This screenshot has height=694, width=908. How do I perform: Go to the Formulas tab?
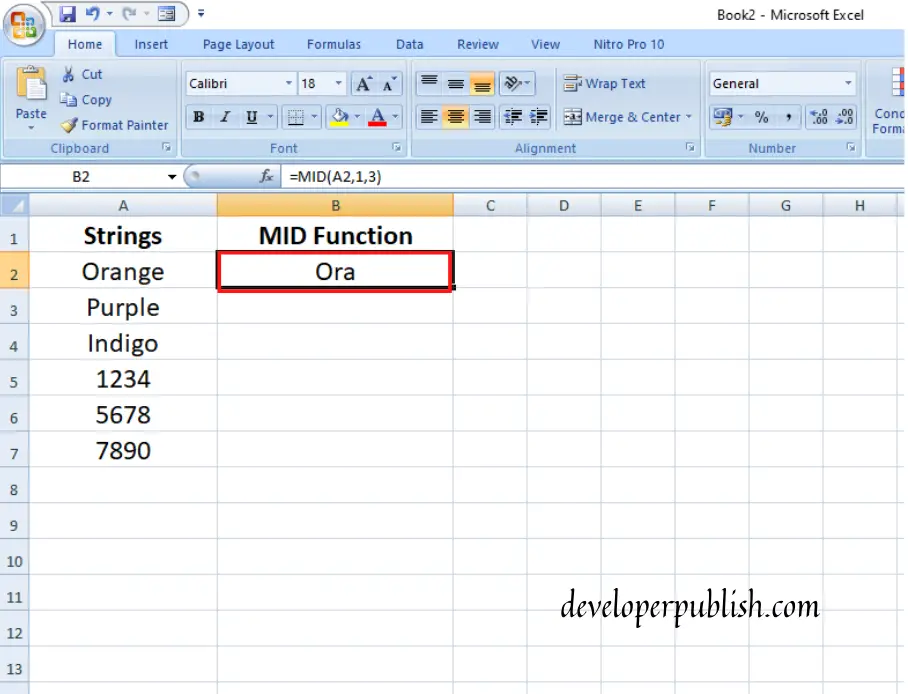click(x=334, y=44)
